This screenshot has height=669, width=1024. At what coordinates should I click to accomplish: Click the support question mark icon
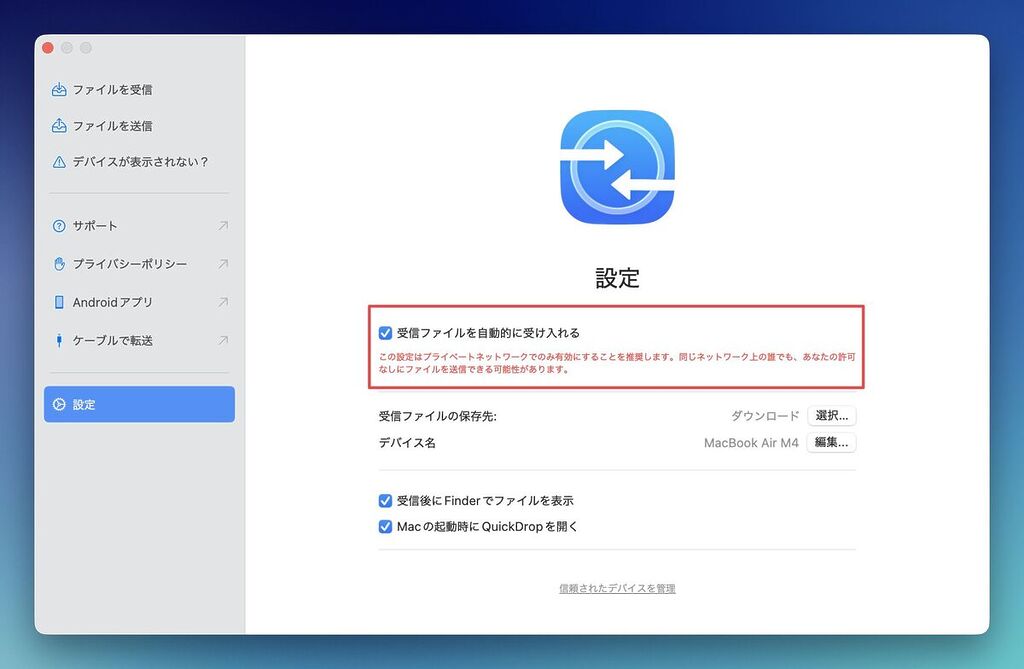click(59, 226)
